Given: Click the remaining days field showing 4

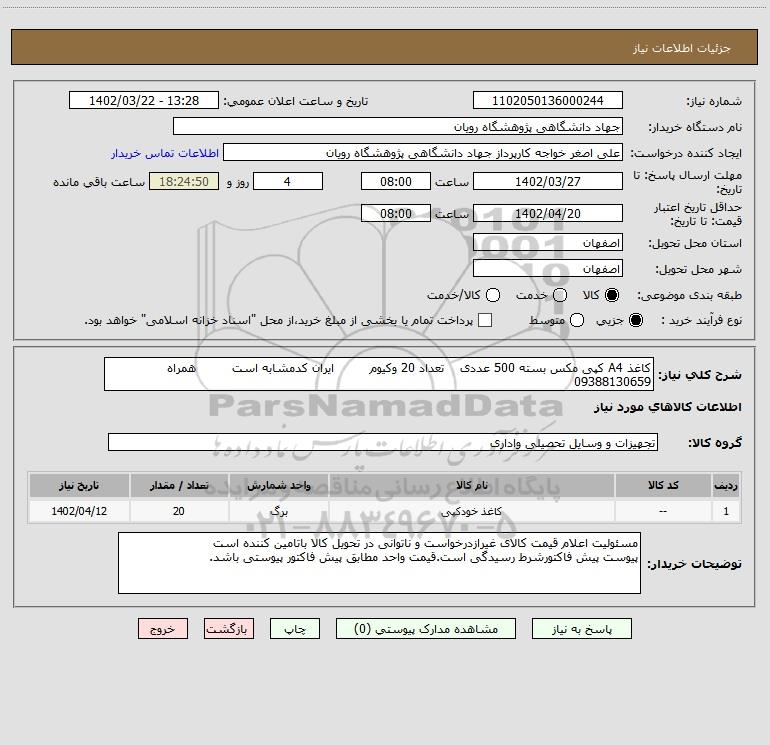Looking at the screenshot, I should click(x=288, y=181).
